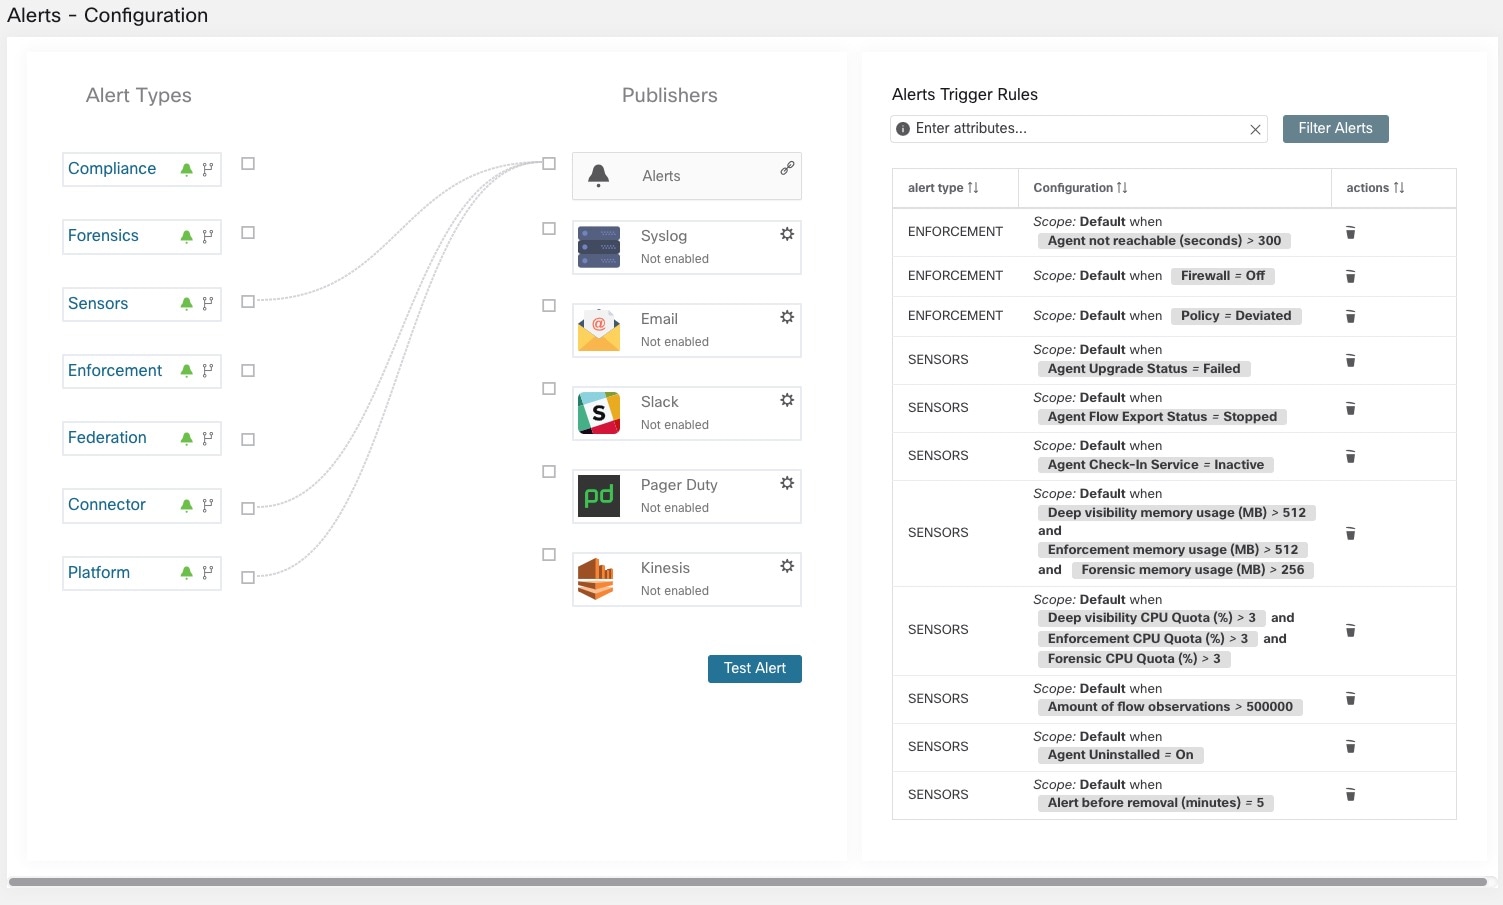Check the checkbox next to Enforcement alert type
Viewport: 1503px width, 905px height.
tap(247, 371)
